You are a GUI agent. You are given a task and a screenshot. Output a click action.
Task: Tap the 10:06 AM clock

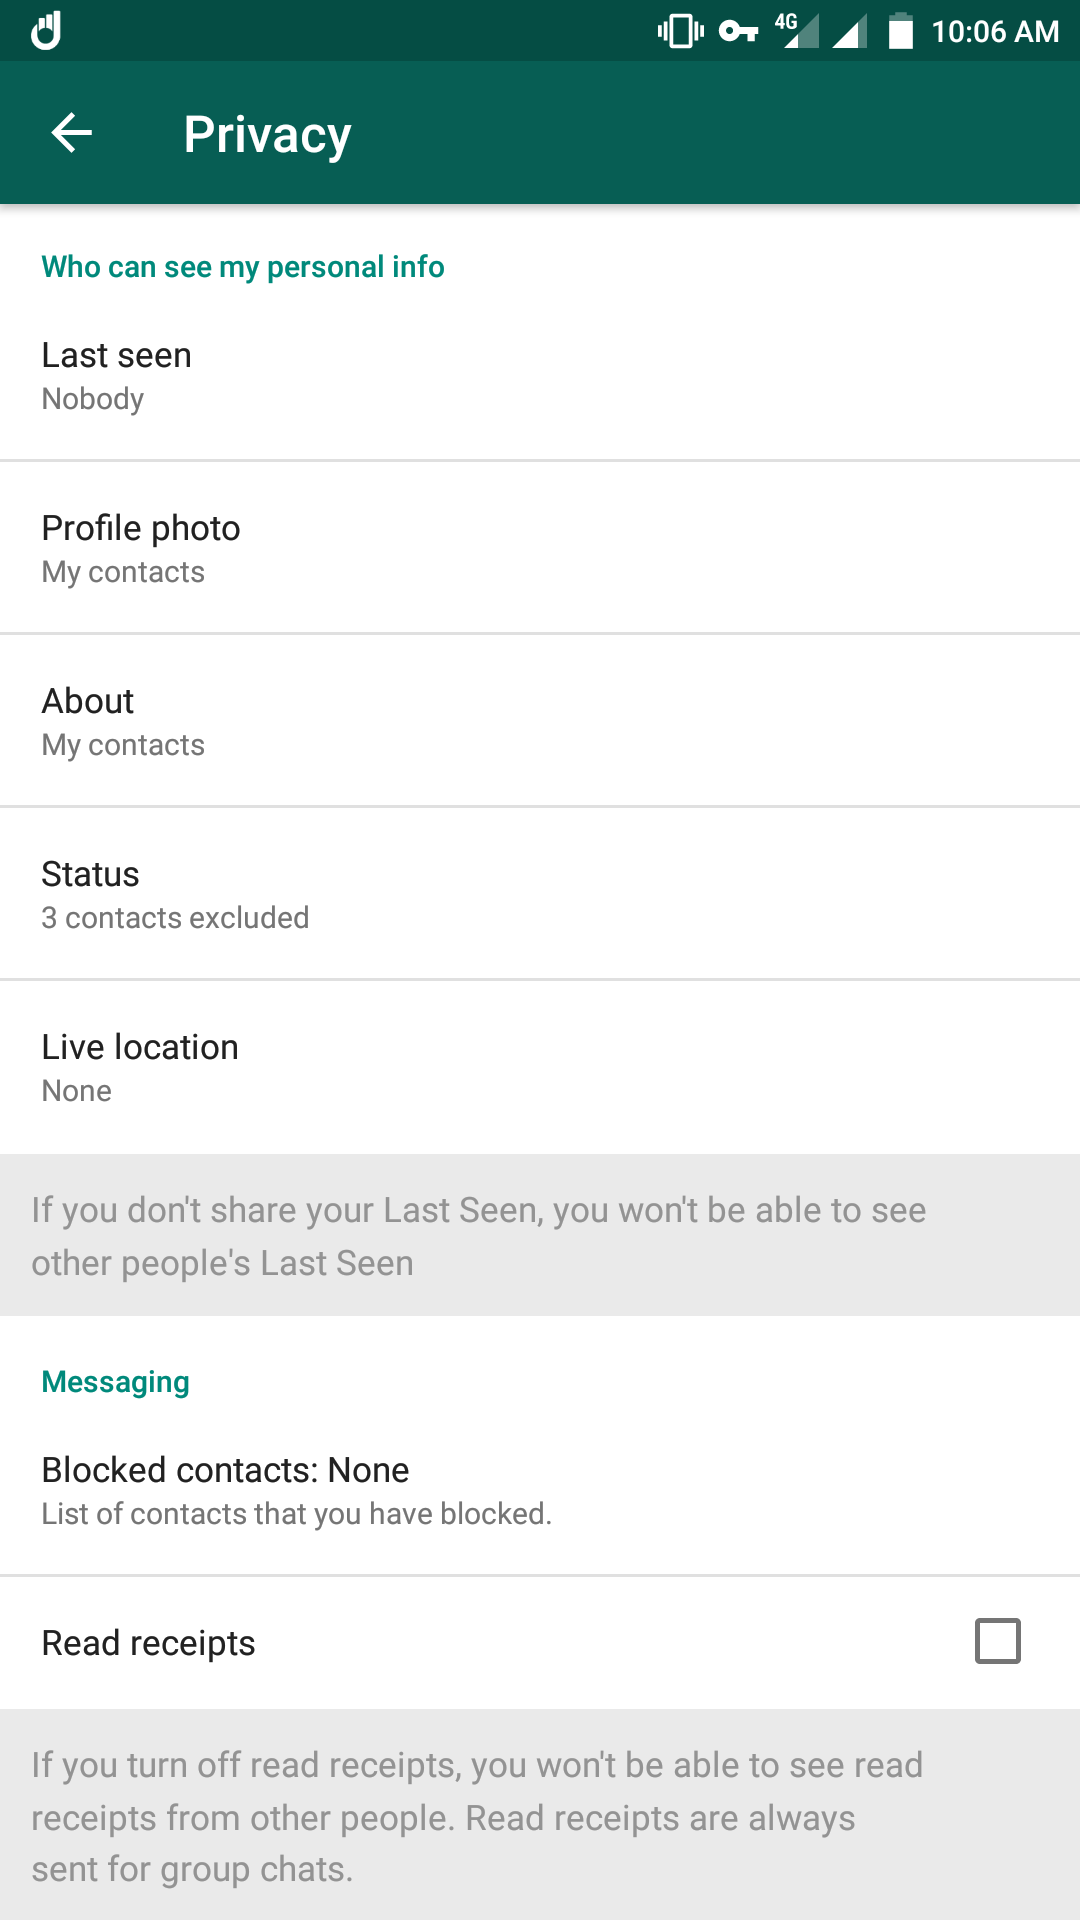[x=995, y=32]
